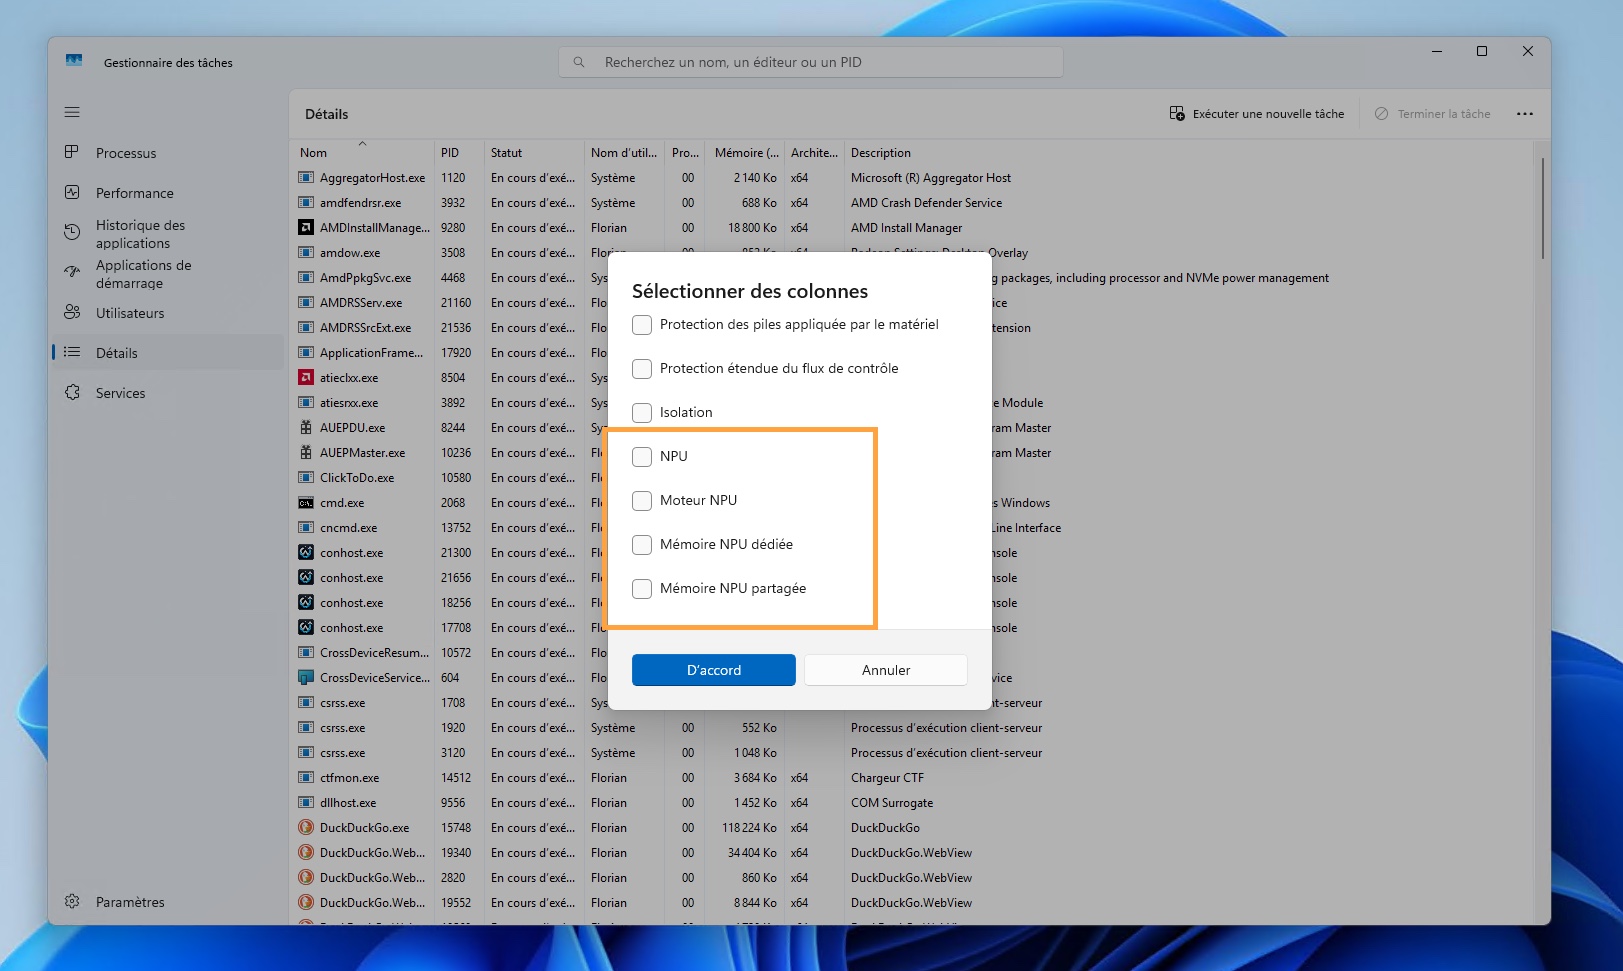1623x971 pixels.
Task: Click the Task Manager app icon in title bar
Action: [74, 61]
